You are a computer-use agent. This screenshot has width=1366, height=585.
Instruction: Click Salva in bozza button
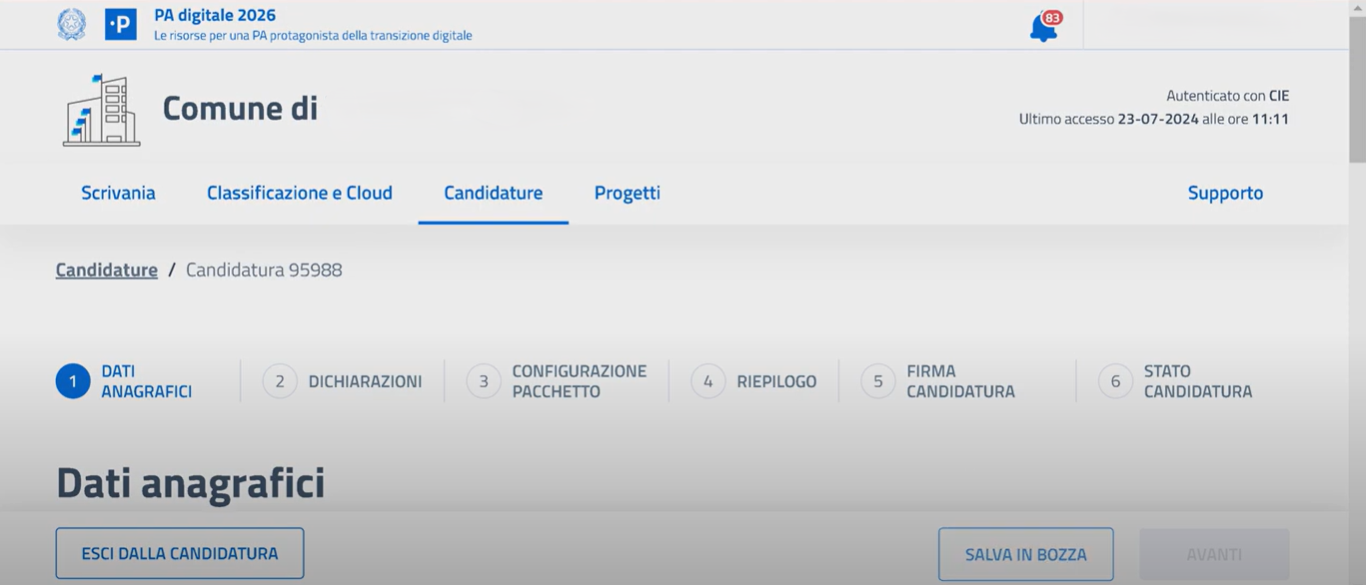(x=1026, y=554)
